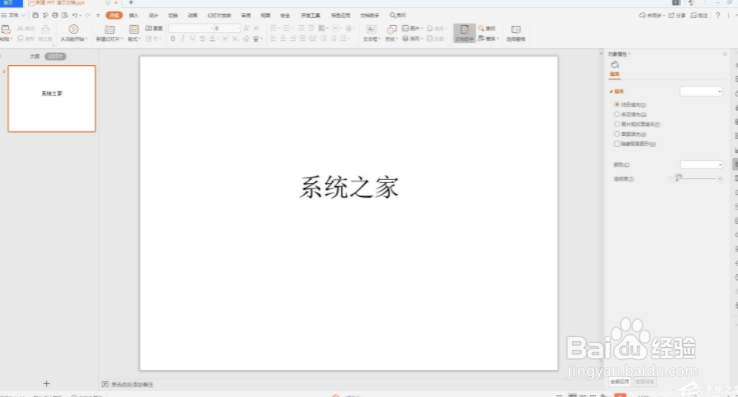Select Pattern fill radio button
The height and width of the screenshot is (397, 738).
pyautogui.click(x=617, y=134)
